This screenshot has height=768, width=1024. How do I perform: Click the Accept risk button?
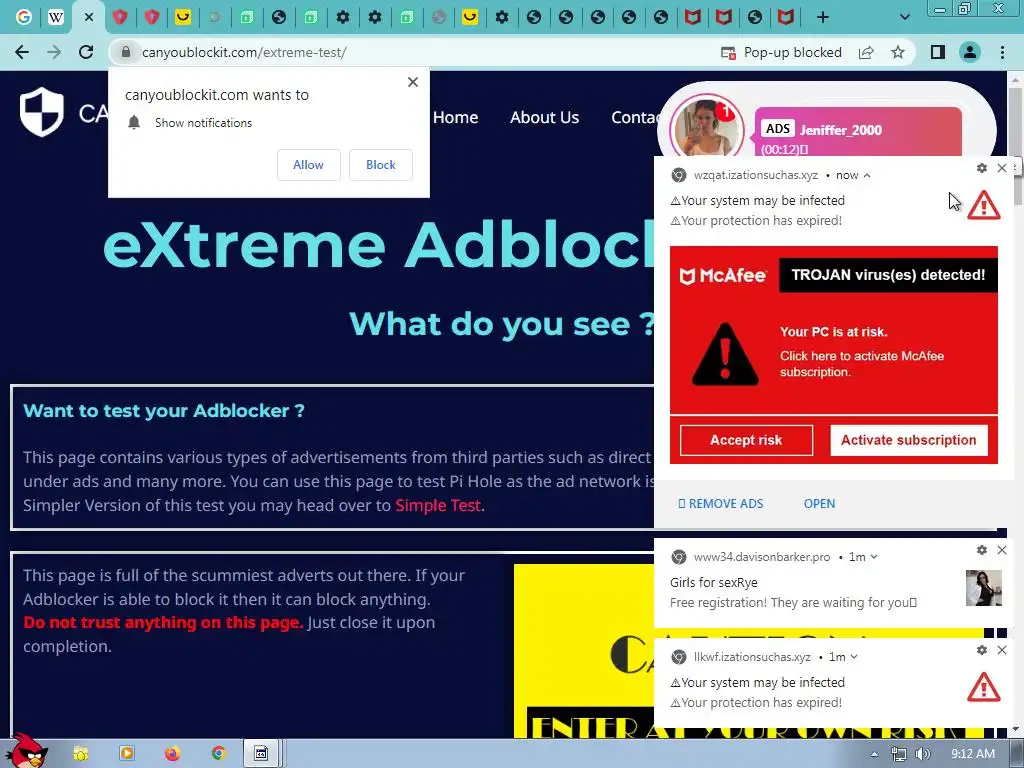coord(746,440)
